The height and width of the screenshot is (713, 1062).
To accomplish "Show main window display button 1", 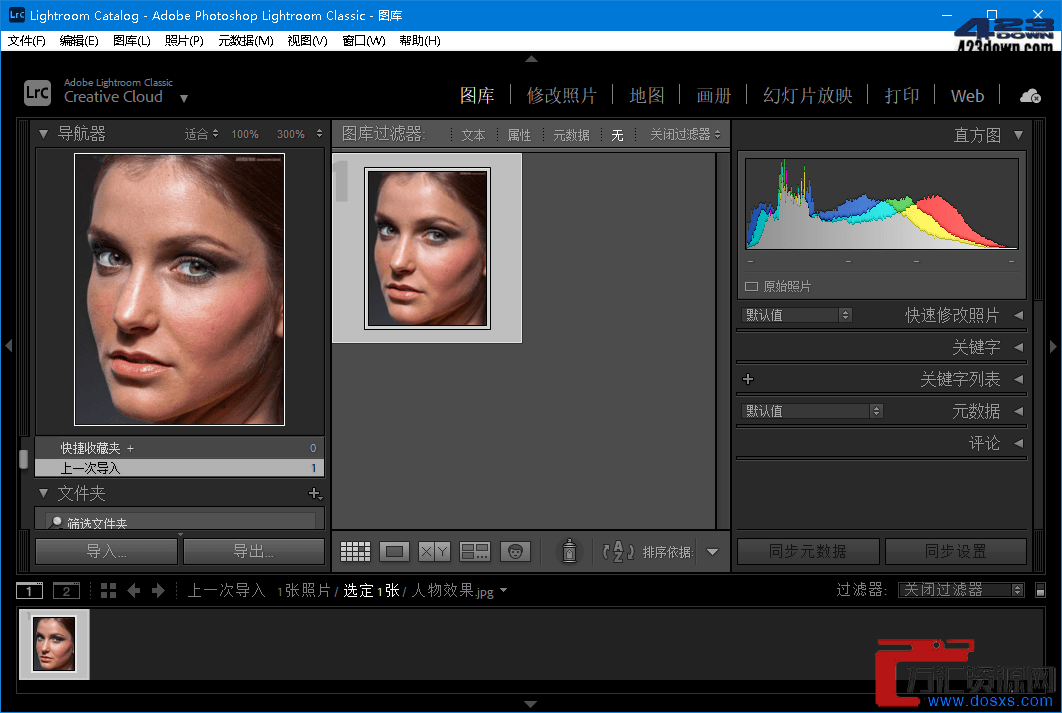I will point(29,590).
